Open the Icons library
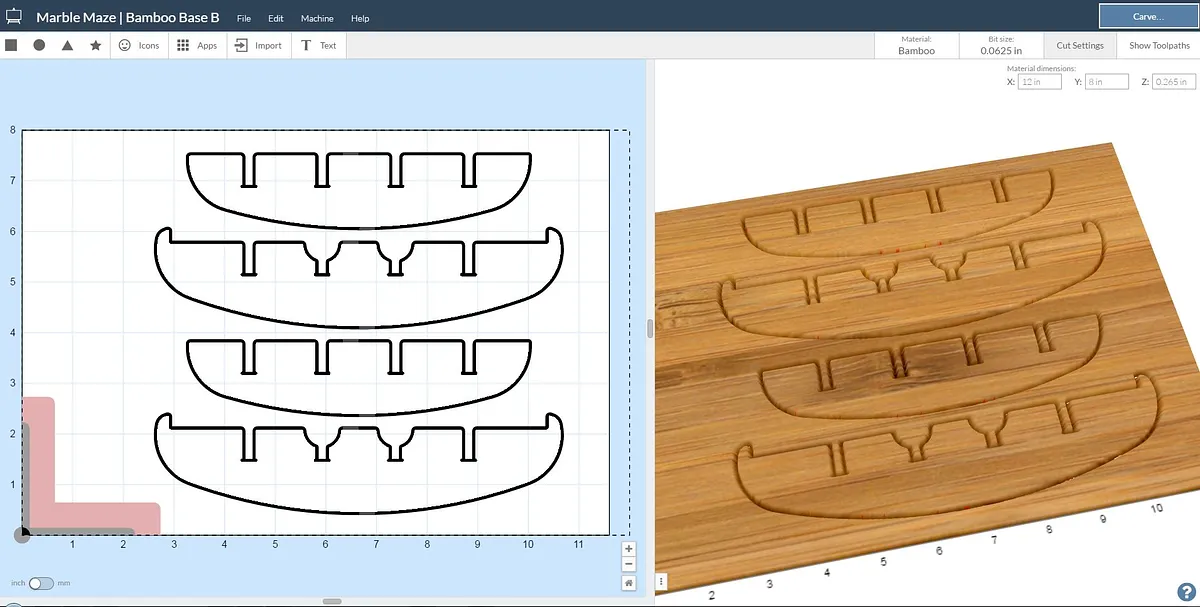 tap(138, 45)
